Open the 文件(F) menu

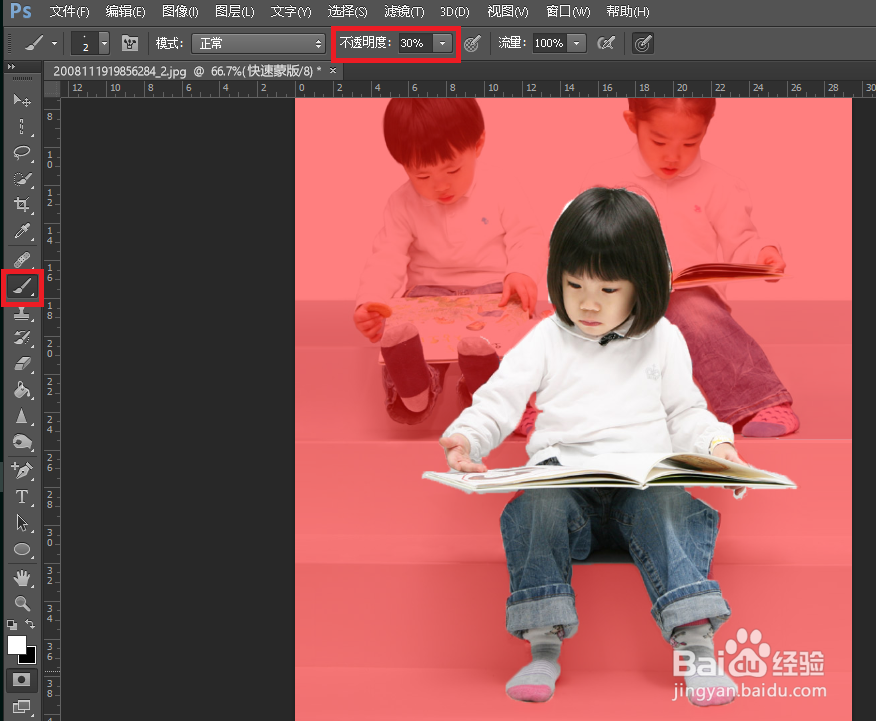click(69, 11)
